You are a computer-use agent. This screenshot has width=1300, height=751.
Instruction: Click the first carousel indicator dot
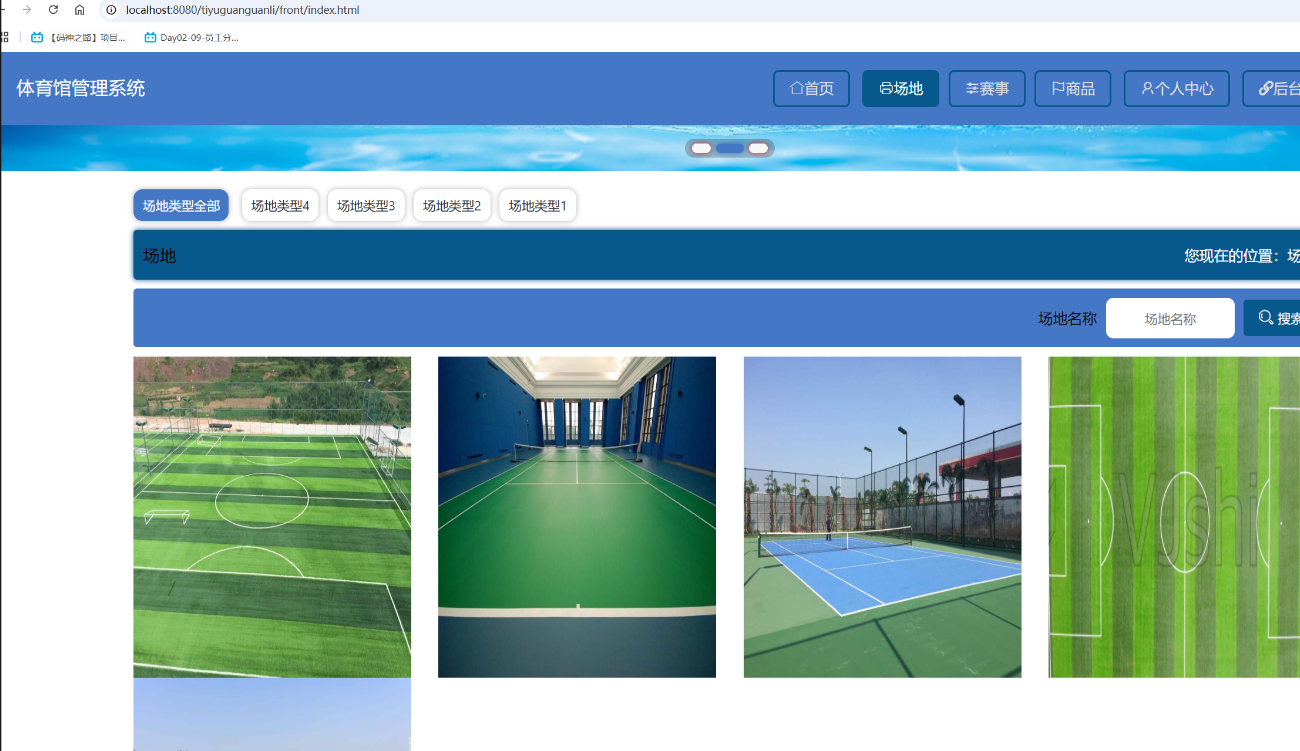tap(701, 148)
